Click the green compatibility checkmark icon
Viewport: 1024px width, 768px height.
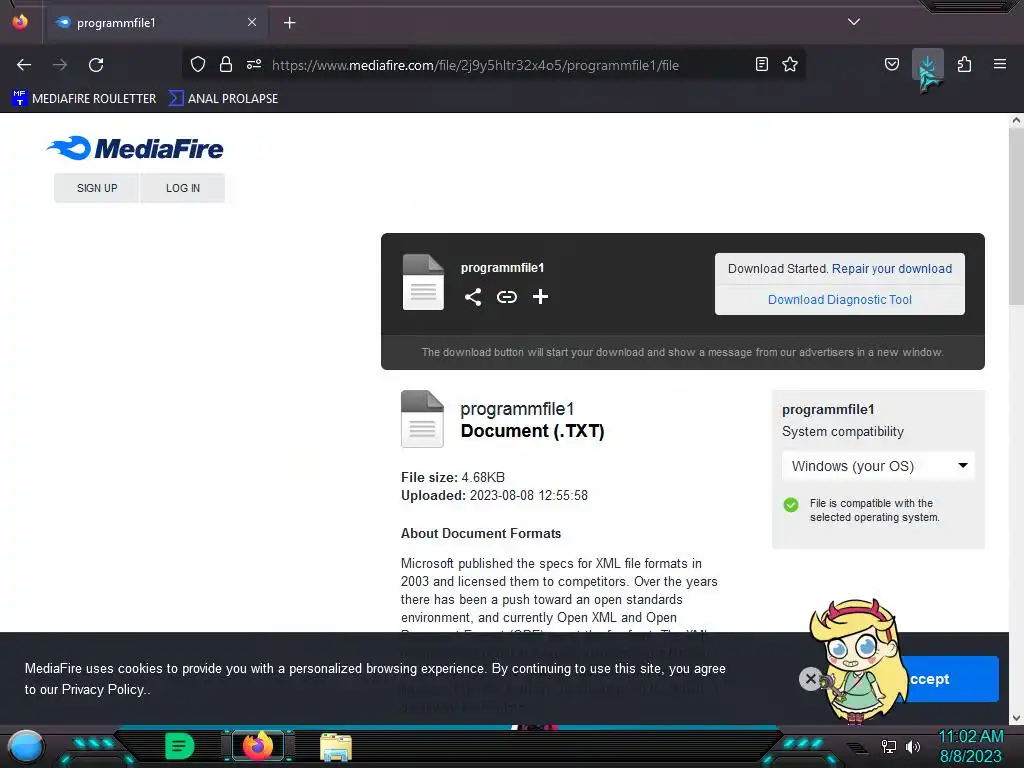pyautogui.click(x=791, y=505)
